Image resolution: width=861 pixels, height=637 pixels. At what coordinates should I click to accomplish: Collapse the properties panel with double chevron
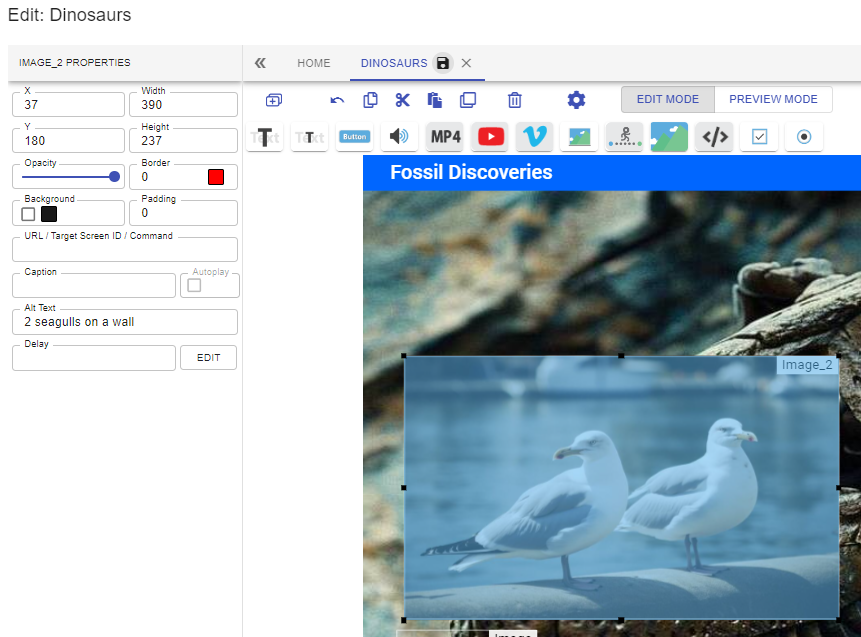[260, 63]
